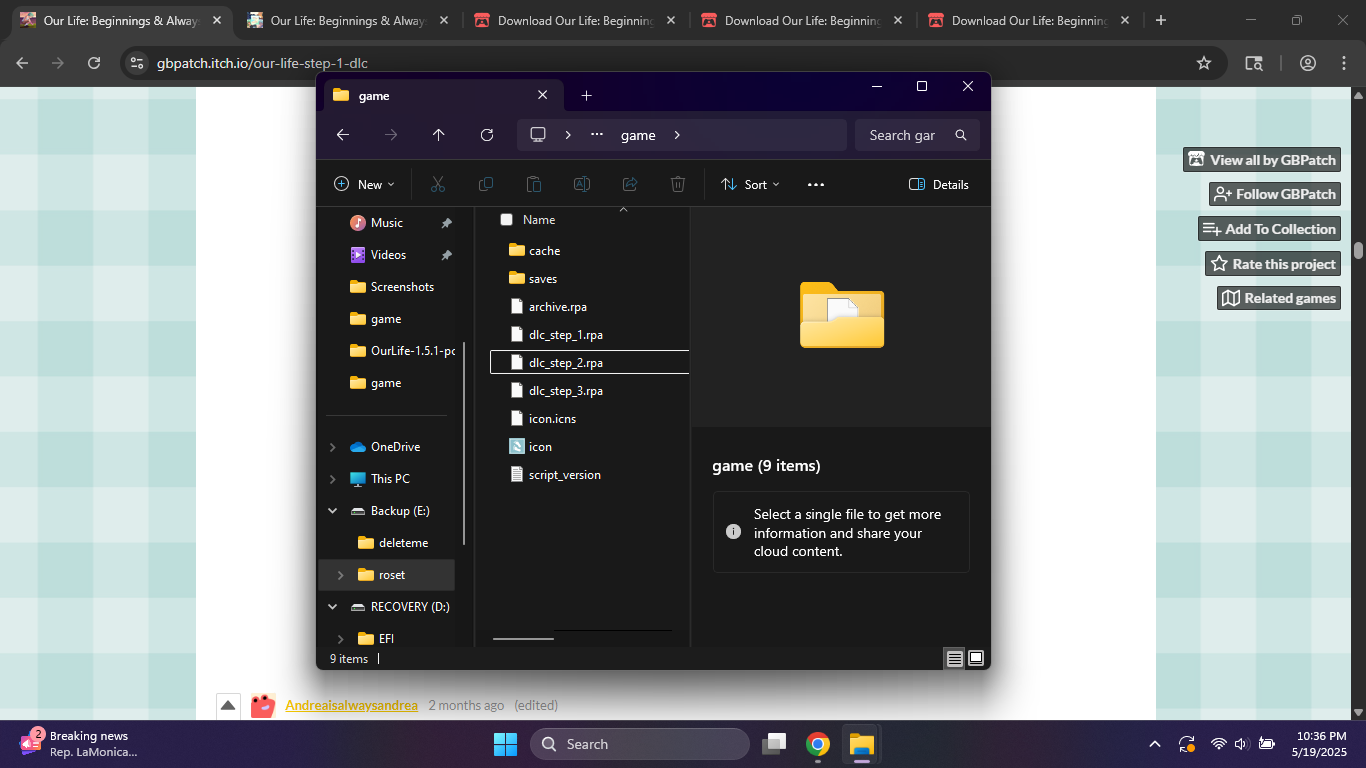This screenshot has height=768, width=1366.
Task: Open the New dropdown menu
Action: point(364,184)
